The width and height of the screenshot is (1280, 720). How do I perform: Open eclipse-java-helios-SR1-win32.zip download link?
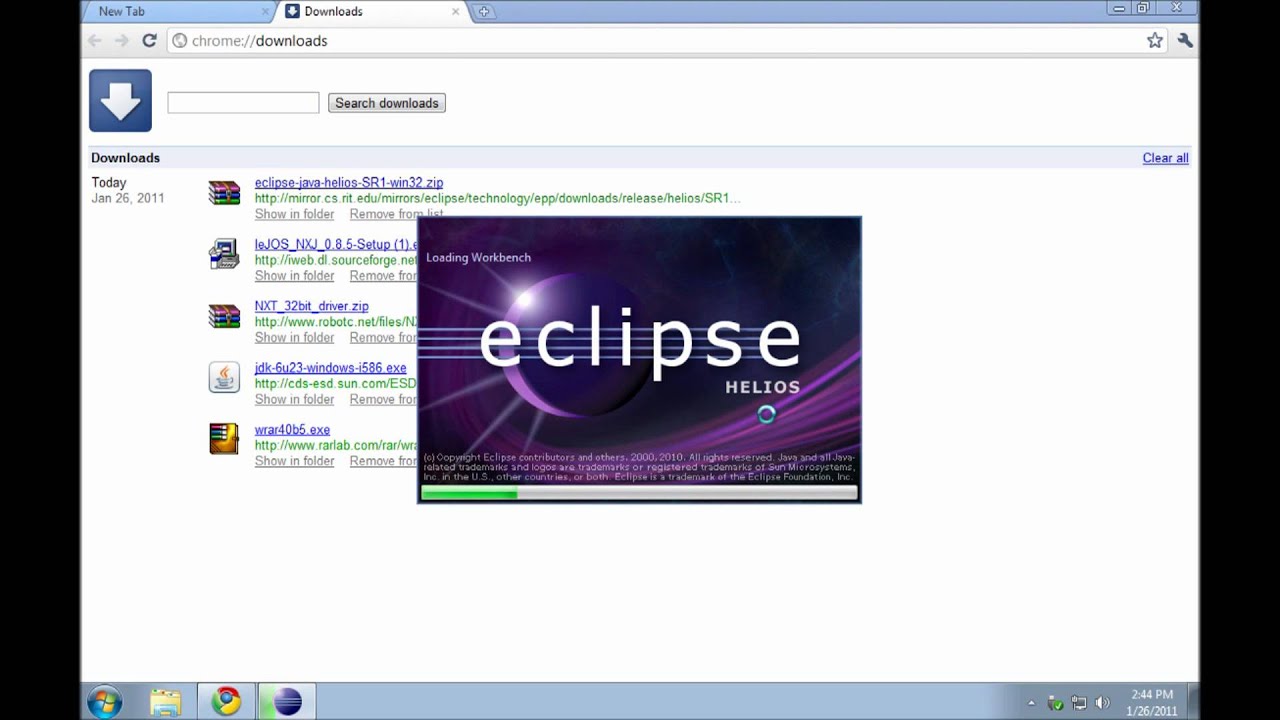[349, 183]
